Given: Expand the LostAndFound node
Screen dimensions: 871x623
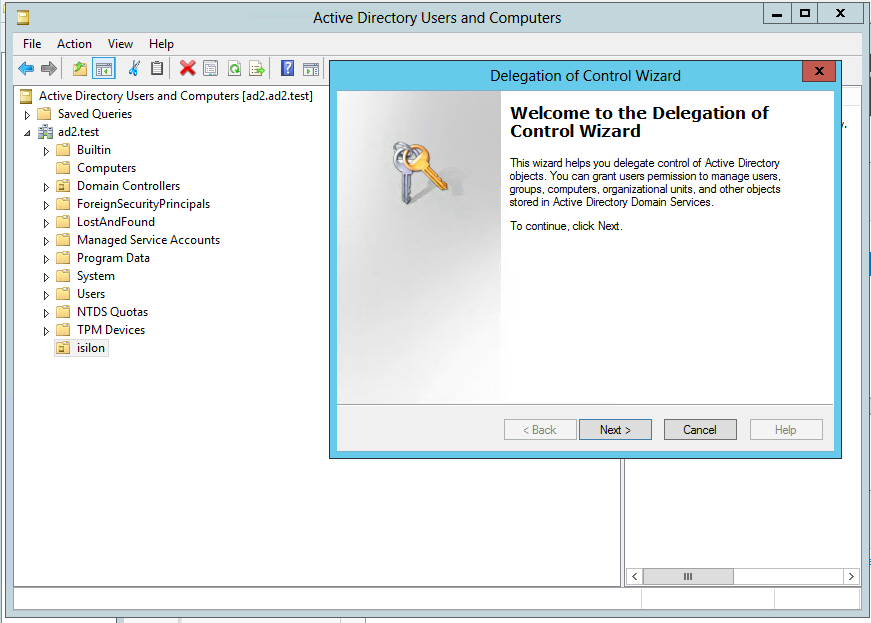Looking at the screenshot, I should 46,223.
